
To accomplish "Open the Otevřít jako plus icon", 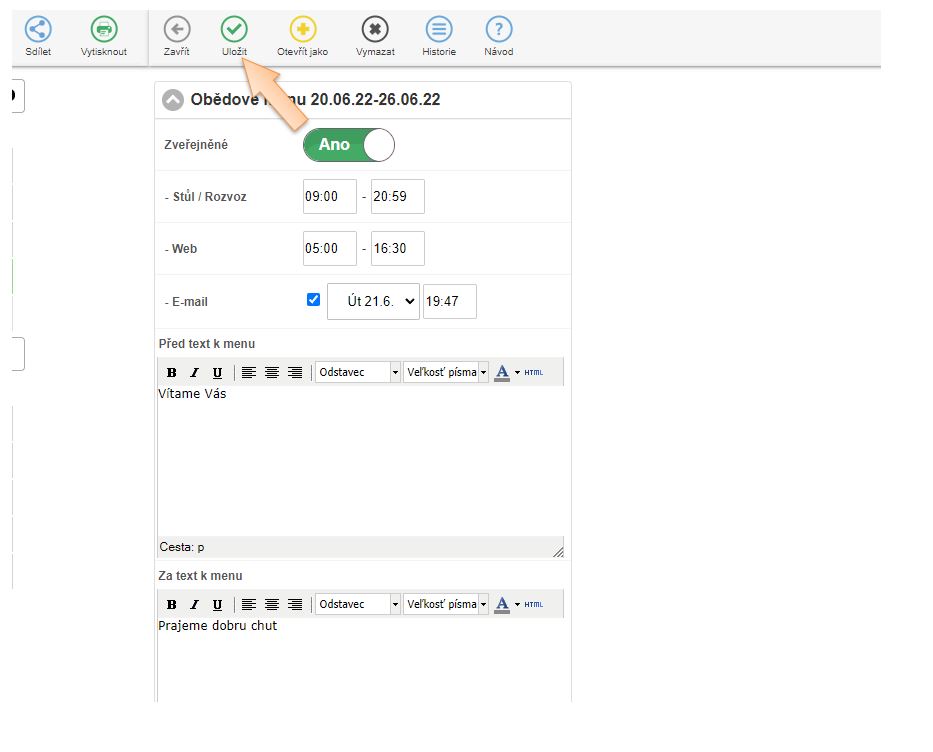I will 302,30.
